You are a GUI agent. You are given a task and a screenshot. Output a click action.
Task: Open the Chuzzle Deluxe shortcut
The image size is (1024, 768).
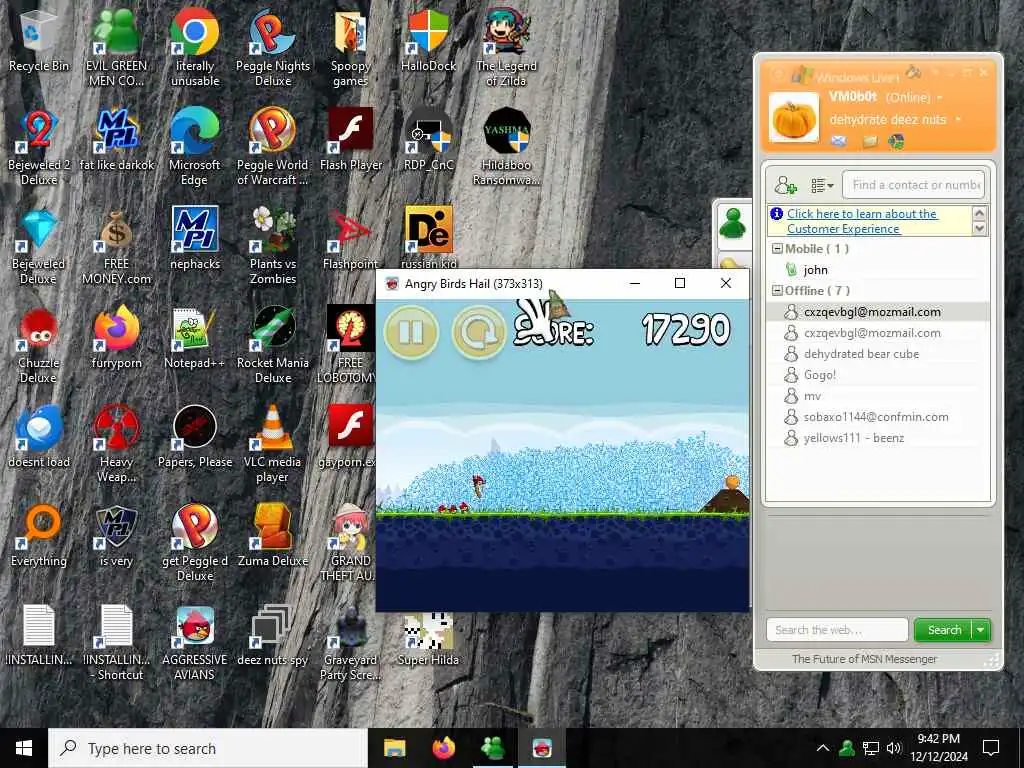(39, 345)
